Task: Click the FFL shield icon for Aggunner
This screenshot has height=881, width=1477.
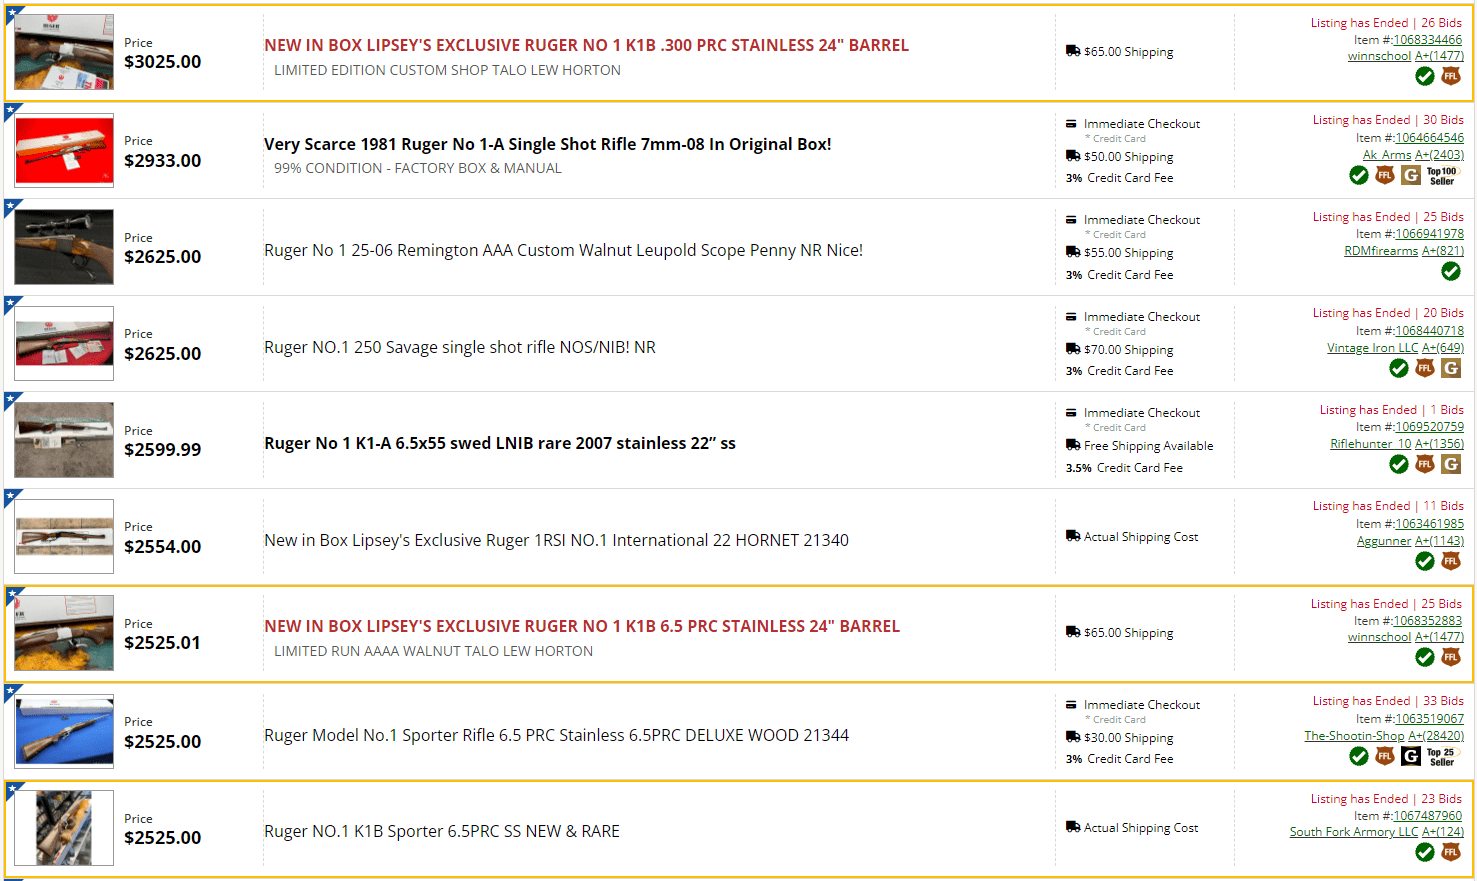Action: 1451,561
